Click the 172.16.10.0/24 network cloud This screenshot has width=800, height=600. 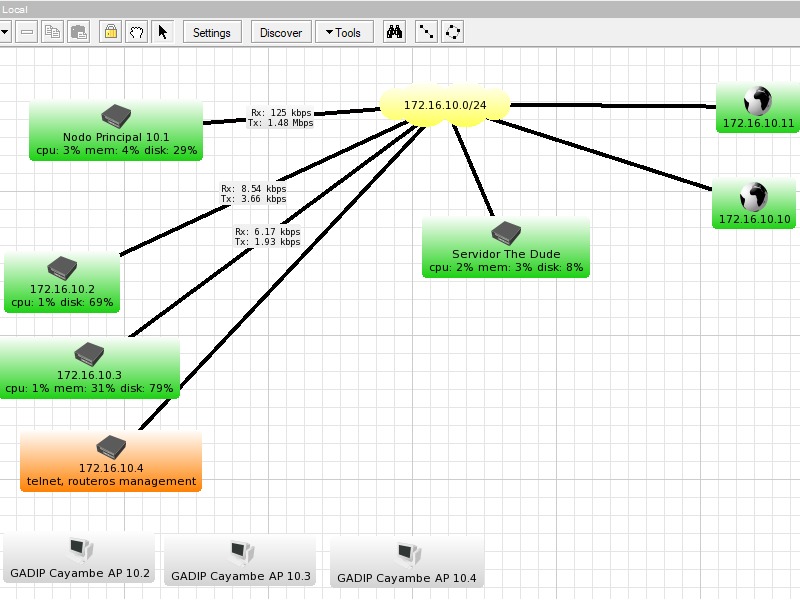coord(445,105)
